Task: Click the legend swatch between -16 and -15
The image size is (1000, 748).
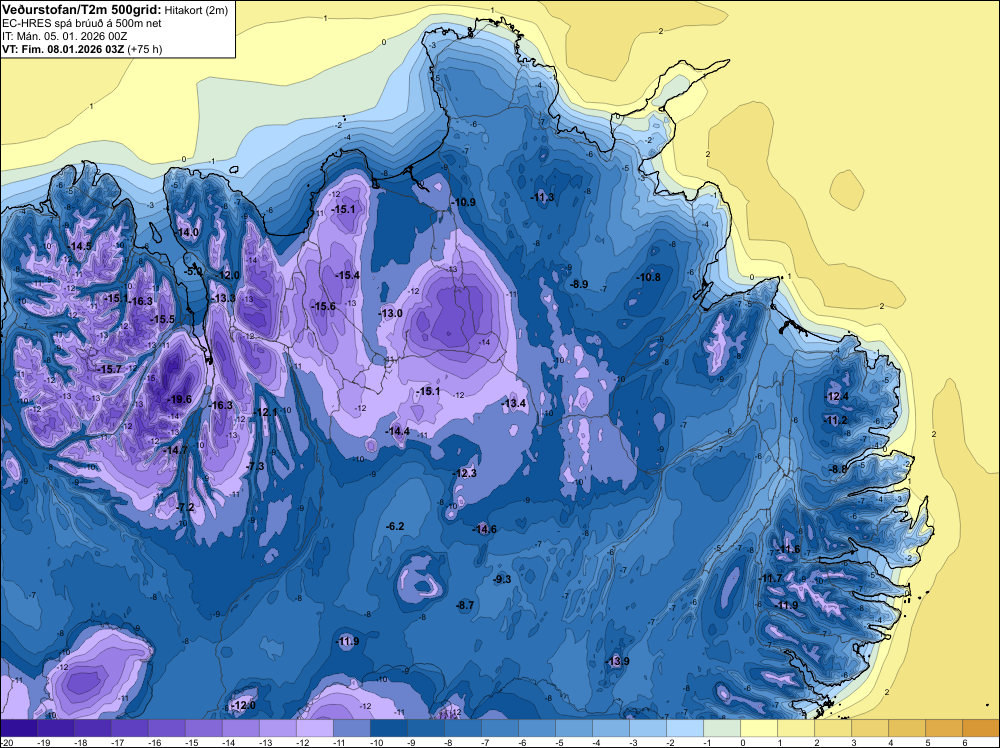Action: tap(166, 728)
